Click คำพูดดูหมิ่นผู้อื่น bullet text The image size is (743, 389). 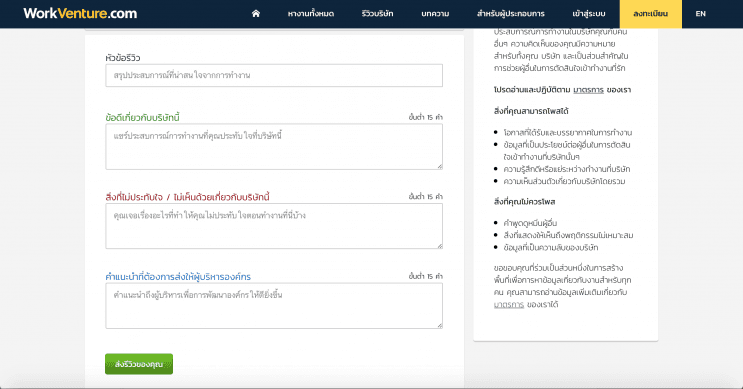pos(530,223)
